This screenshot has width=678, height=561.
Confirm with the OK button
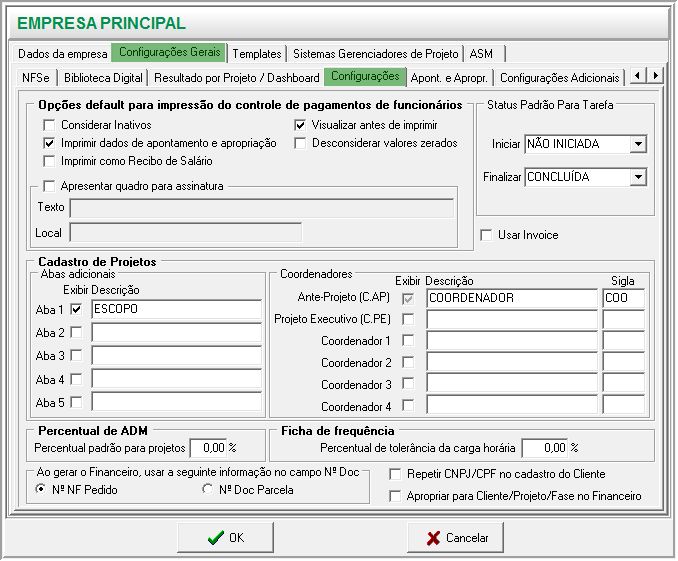point(225,538)
